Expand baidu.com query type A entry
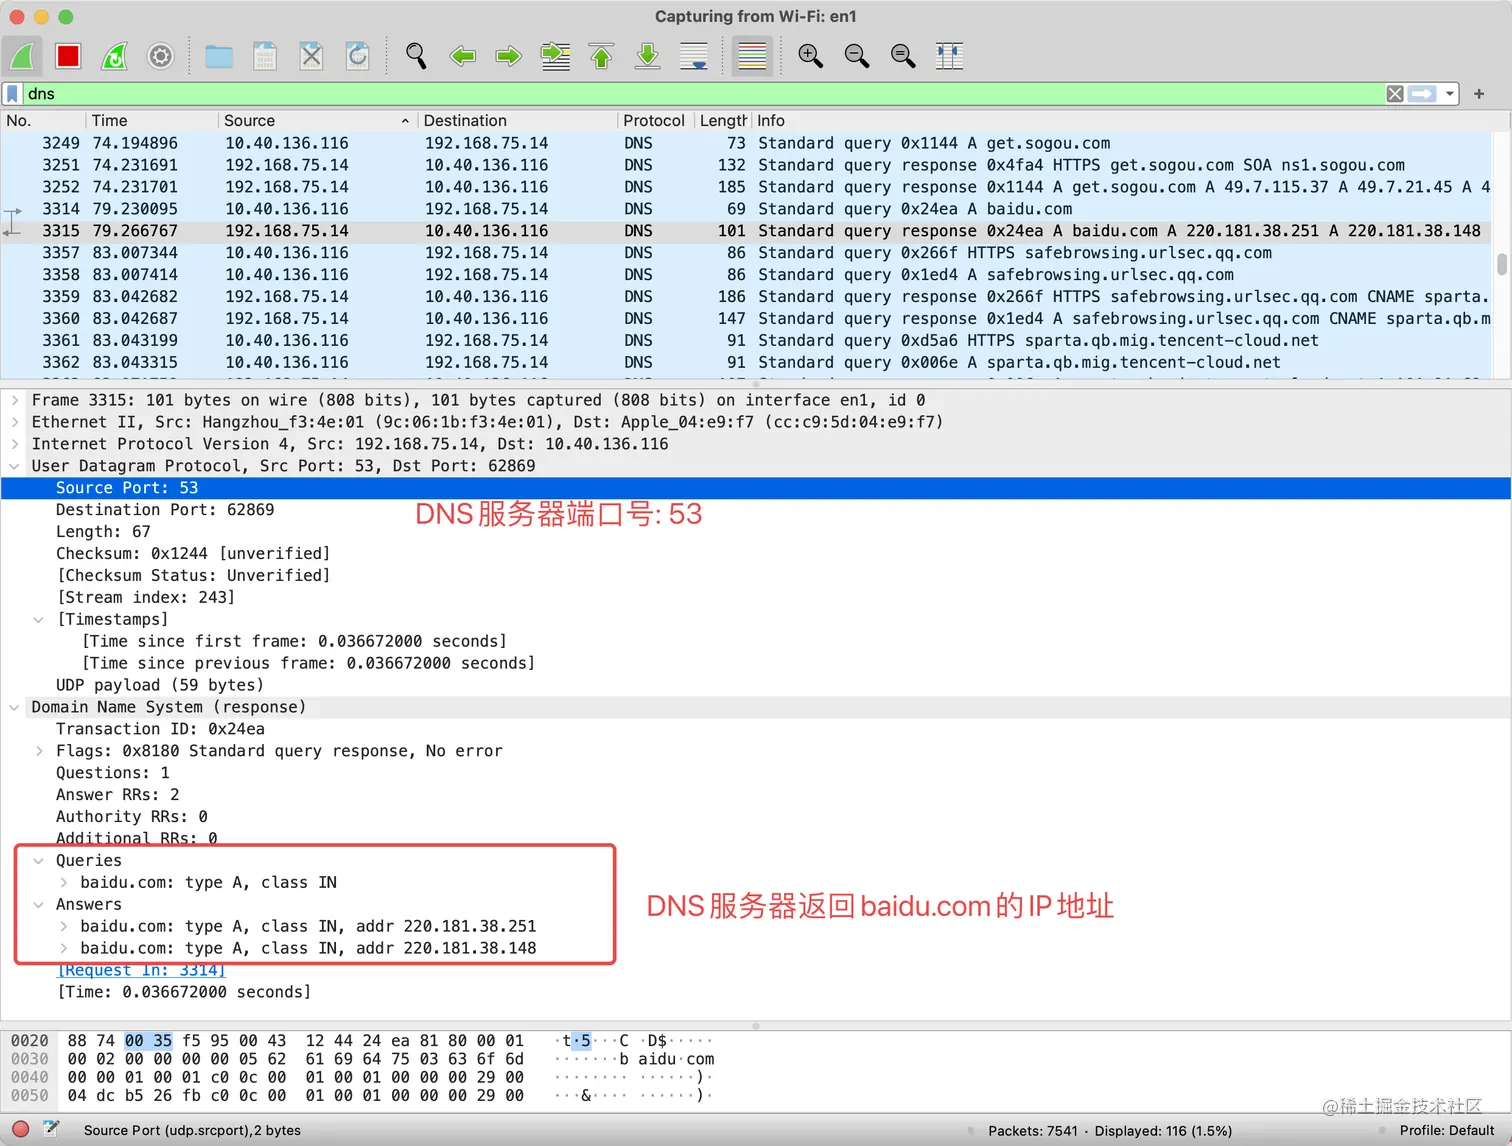Screen dimensions: 1512x1146 [63, 883]
